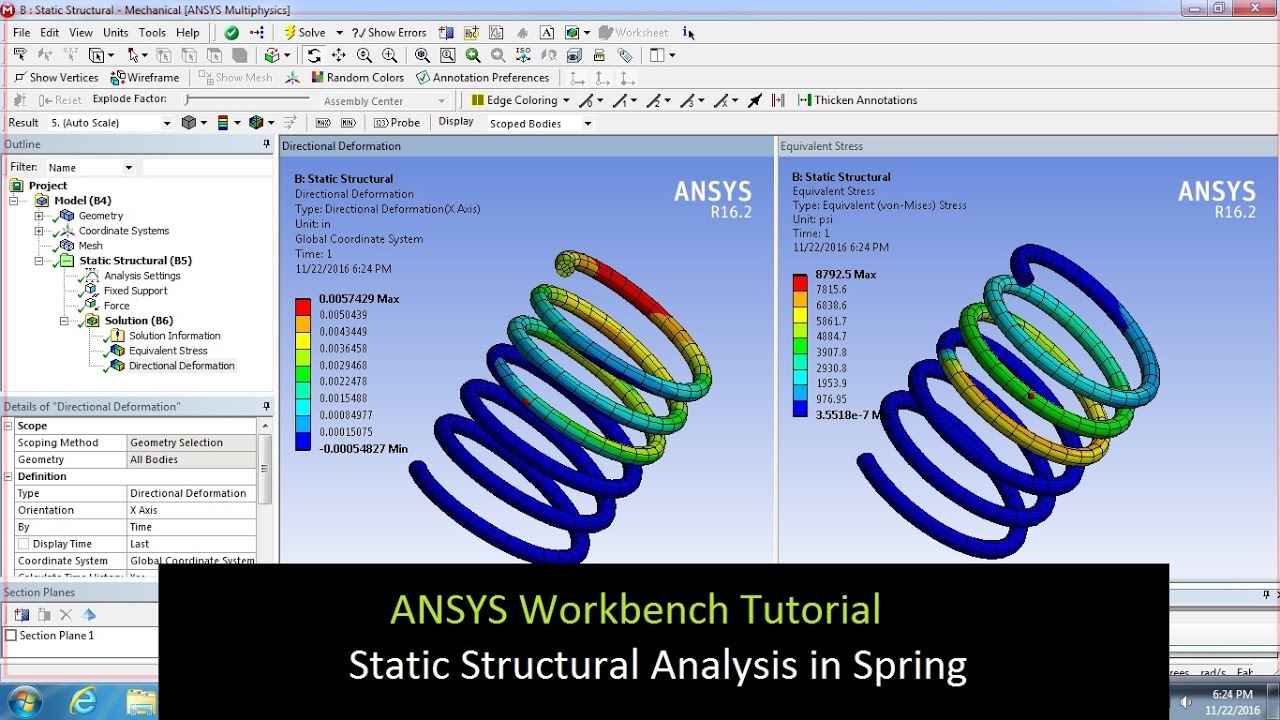Open the Scoped Bodies display dropdown
The height and width of the screenshot is (720, 1280).
click(587, 123)
